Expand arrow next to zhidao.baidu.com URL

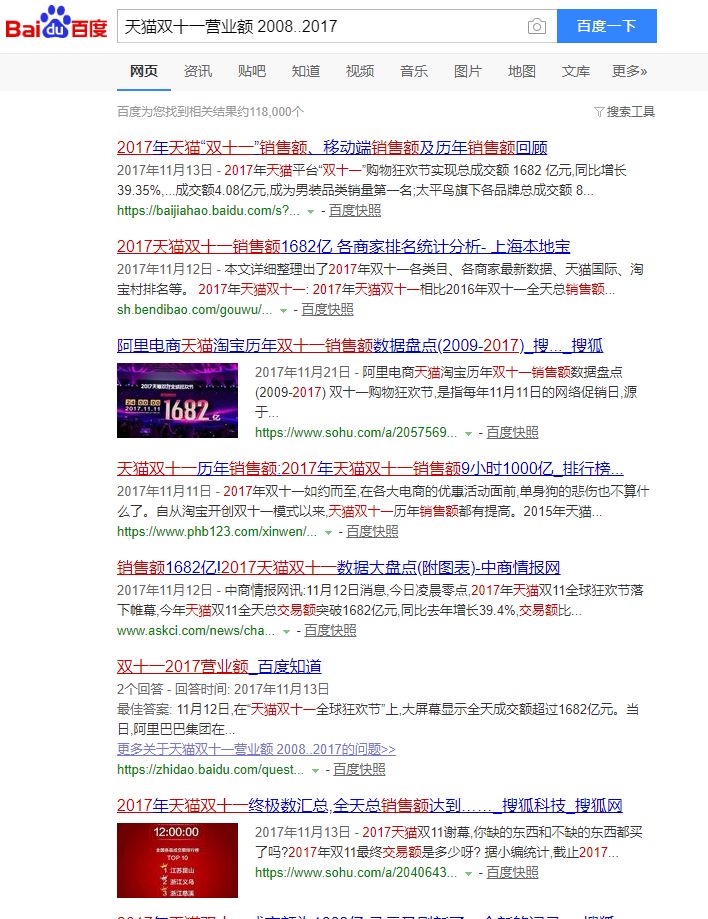315,771
